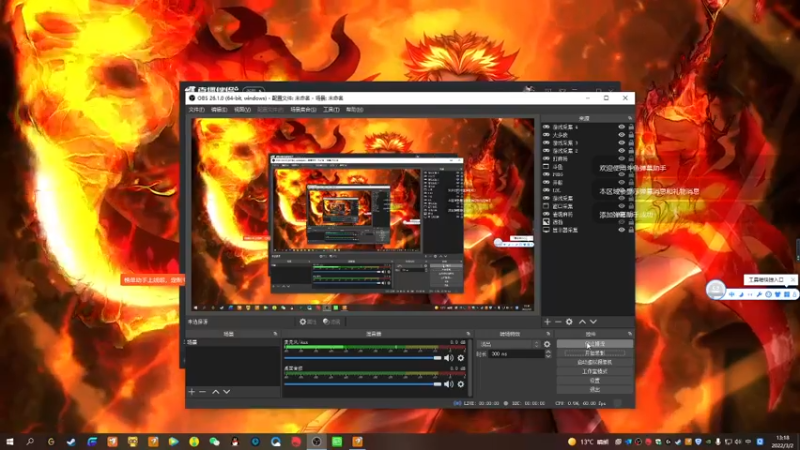Toggle visibility of 窗口采集 source
The width and height of the screenshot is (800, 450).
[x=621, y=206]
